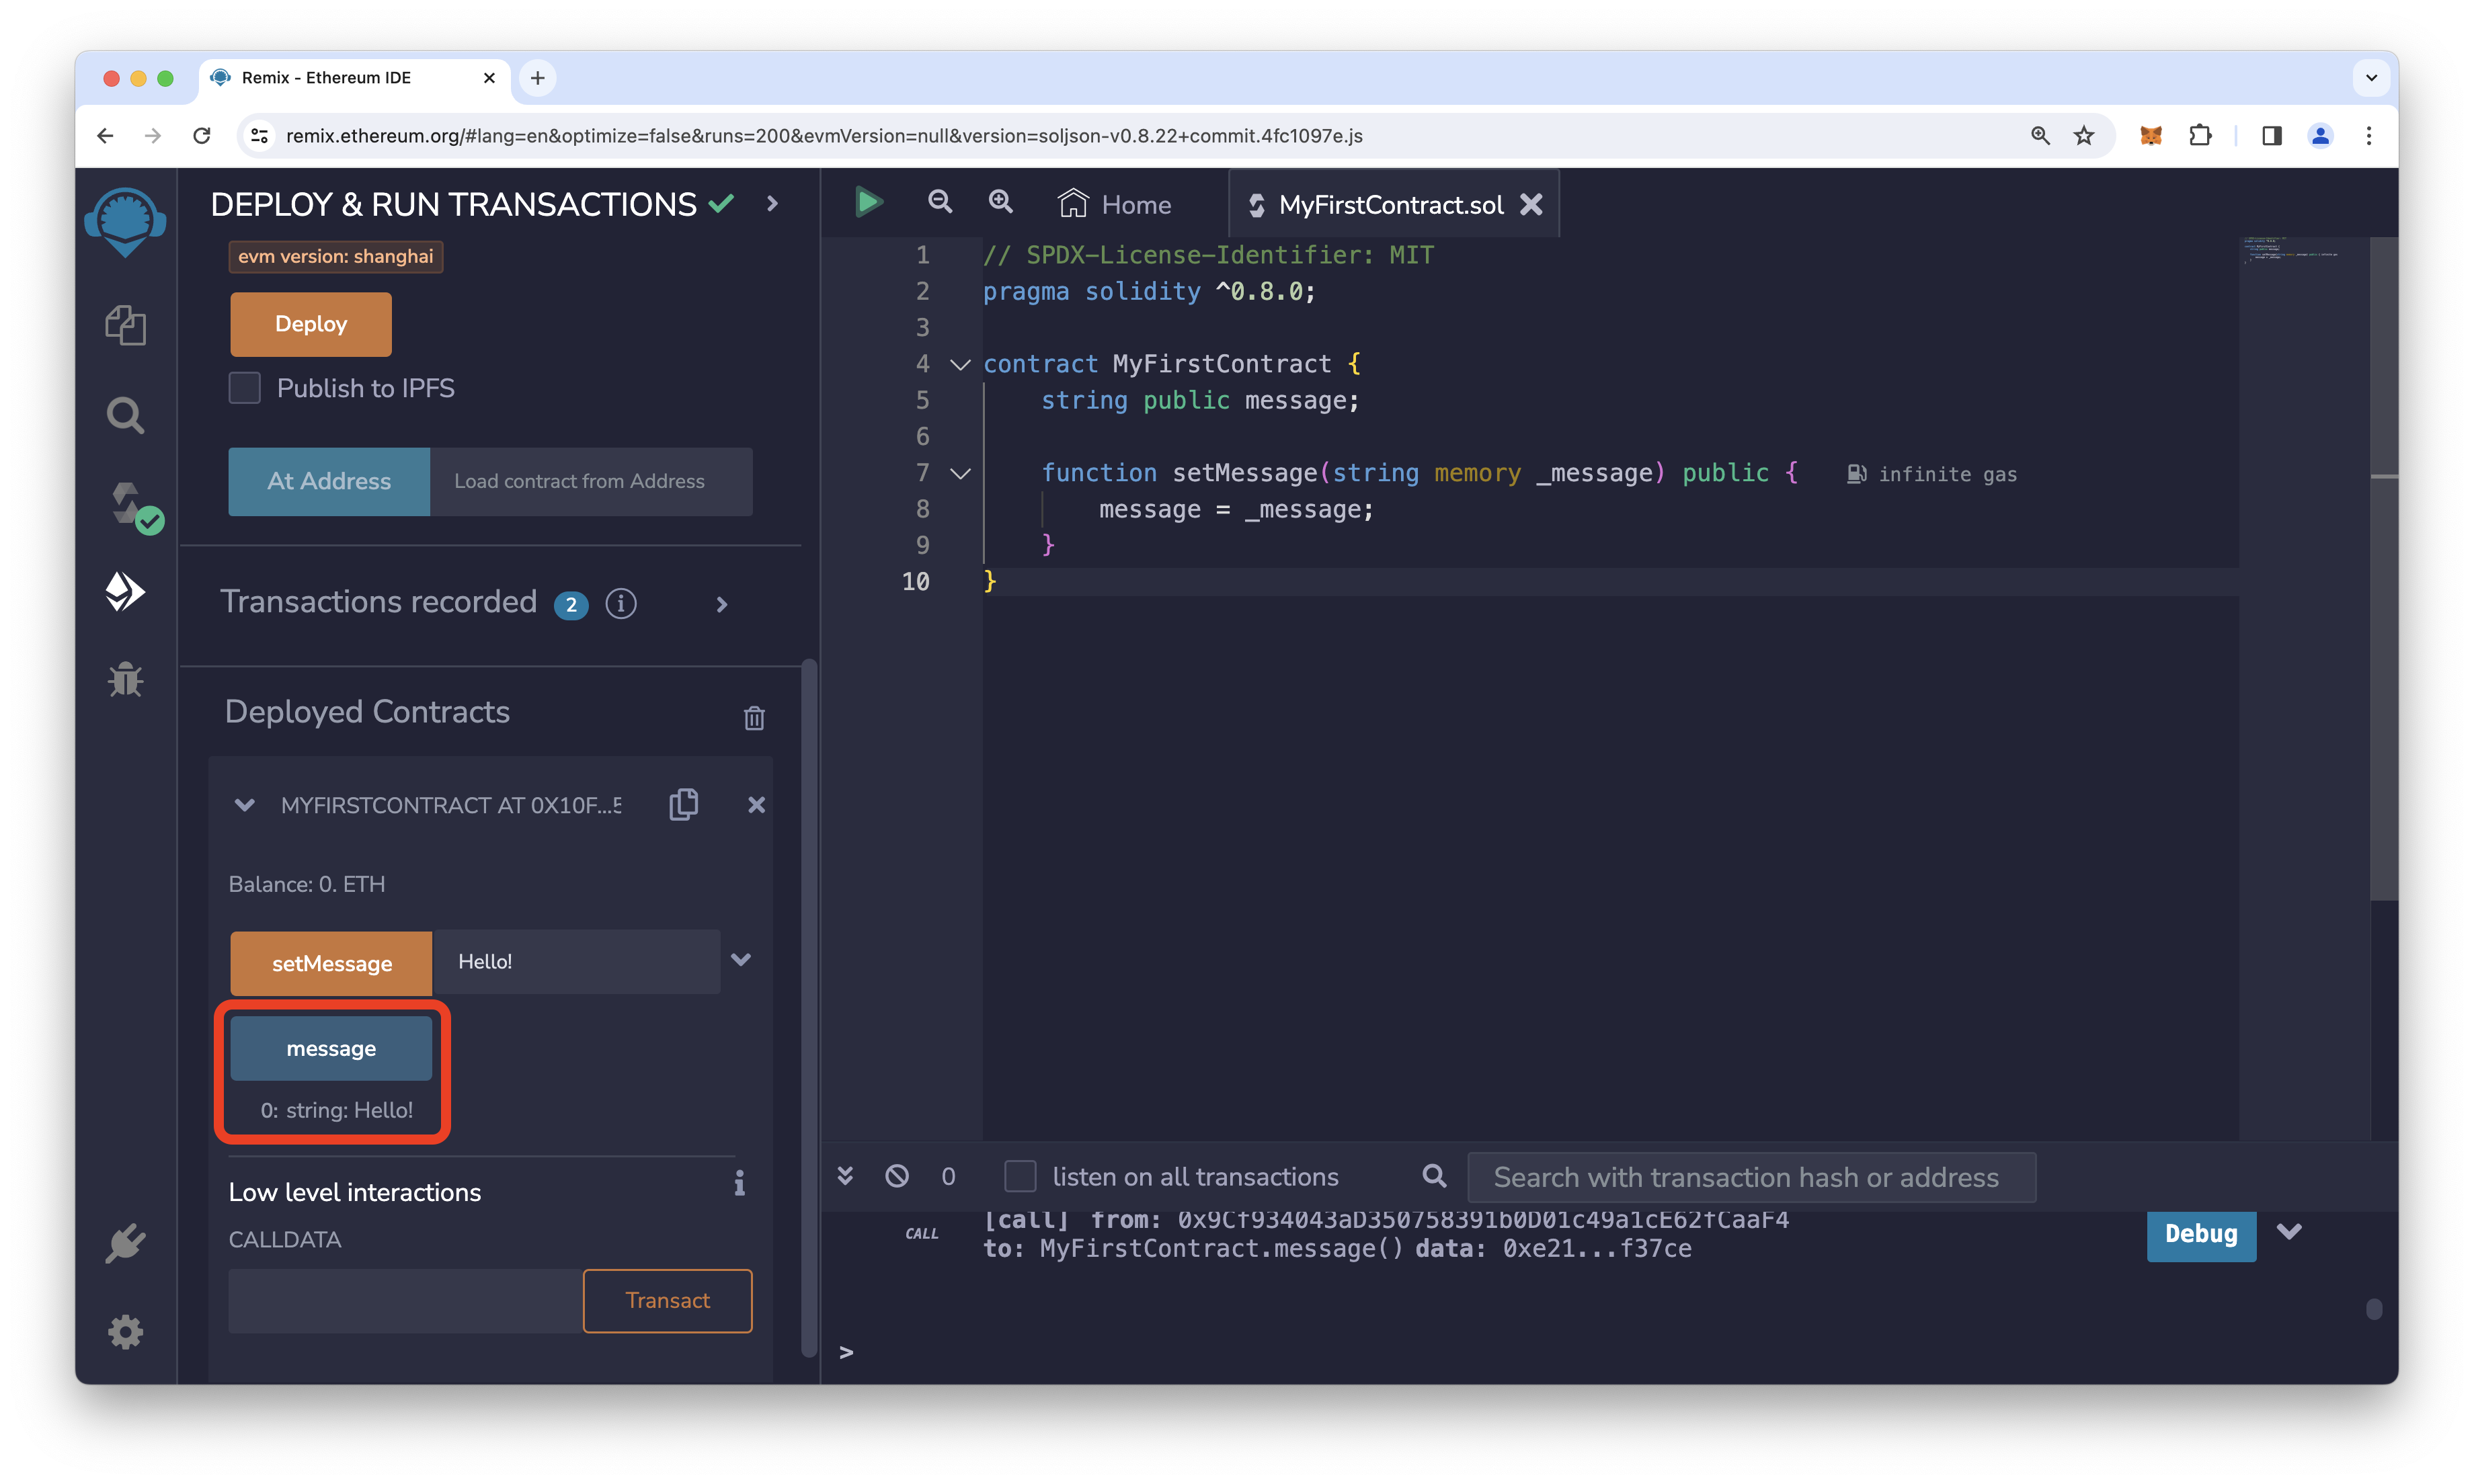Click the orange Deploy button
This screenshot has width=2474, height=1484.
tap(311, 324)
